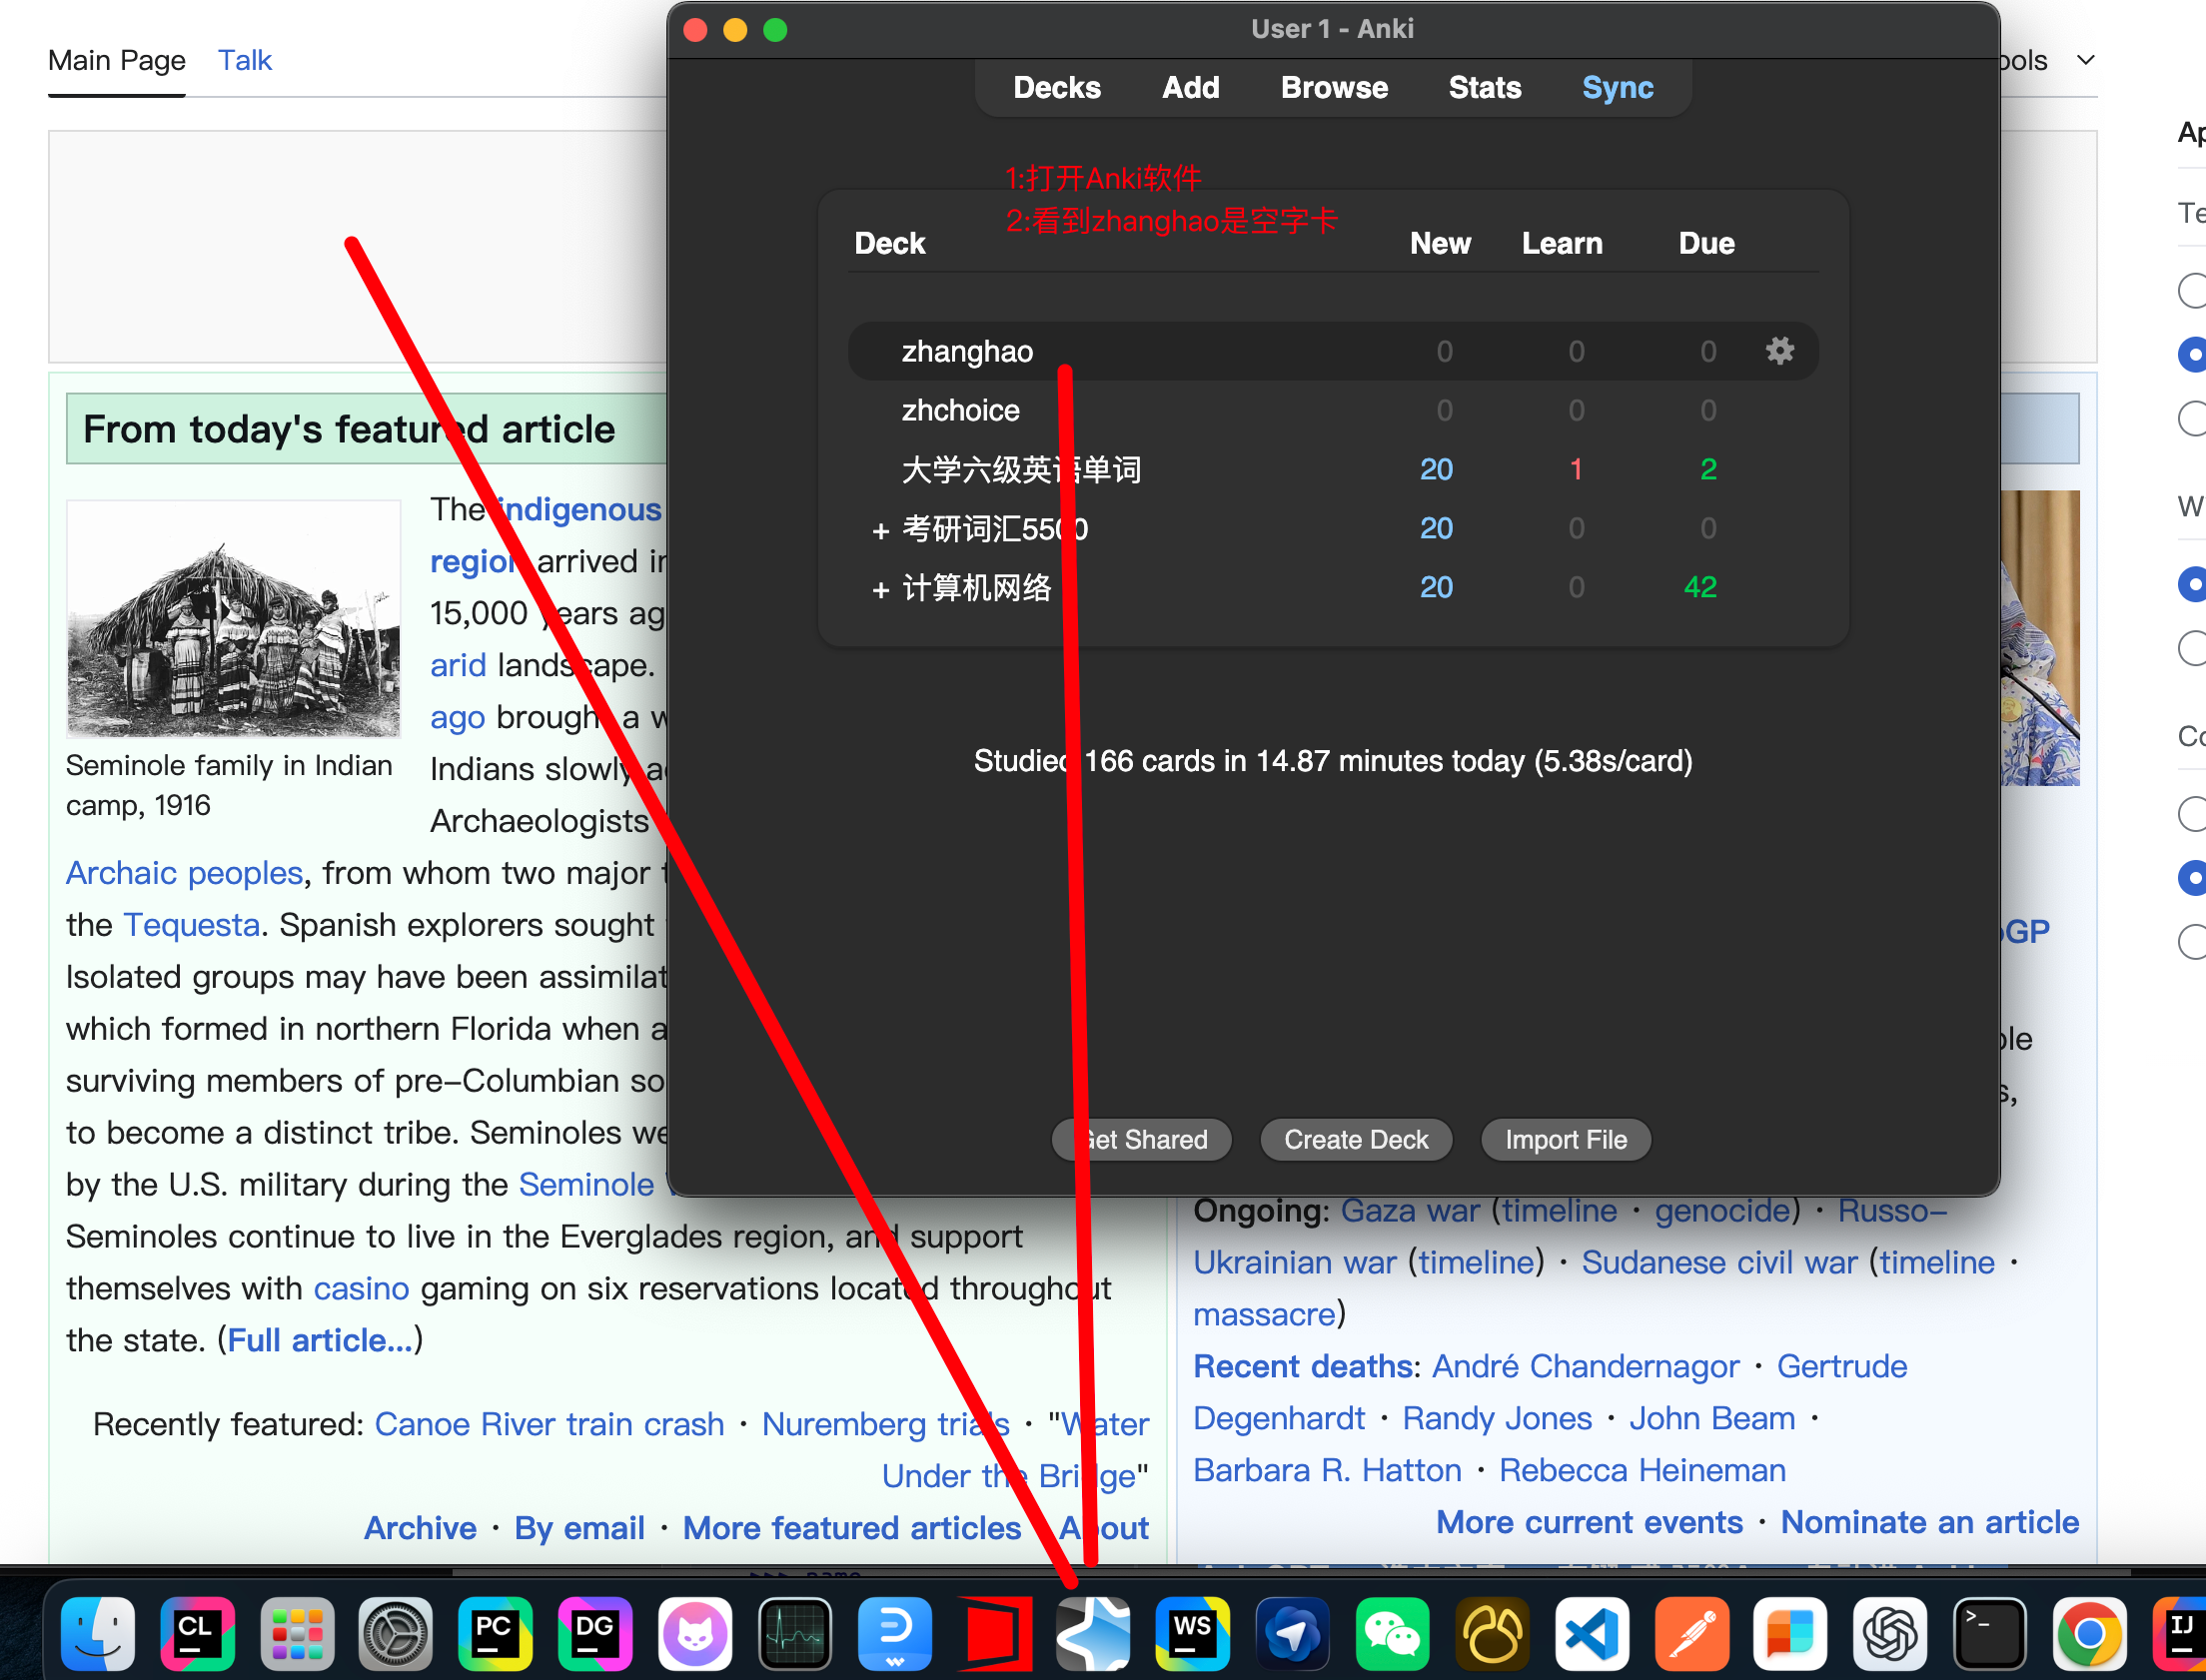
Task: Open Google Chrome from the Dock
Action: click(x=2088, y=1634)
